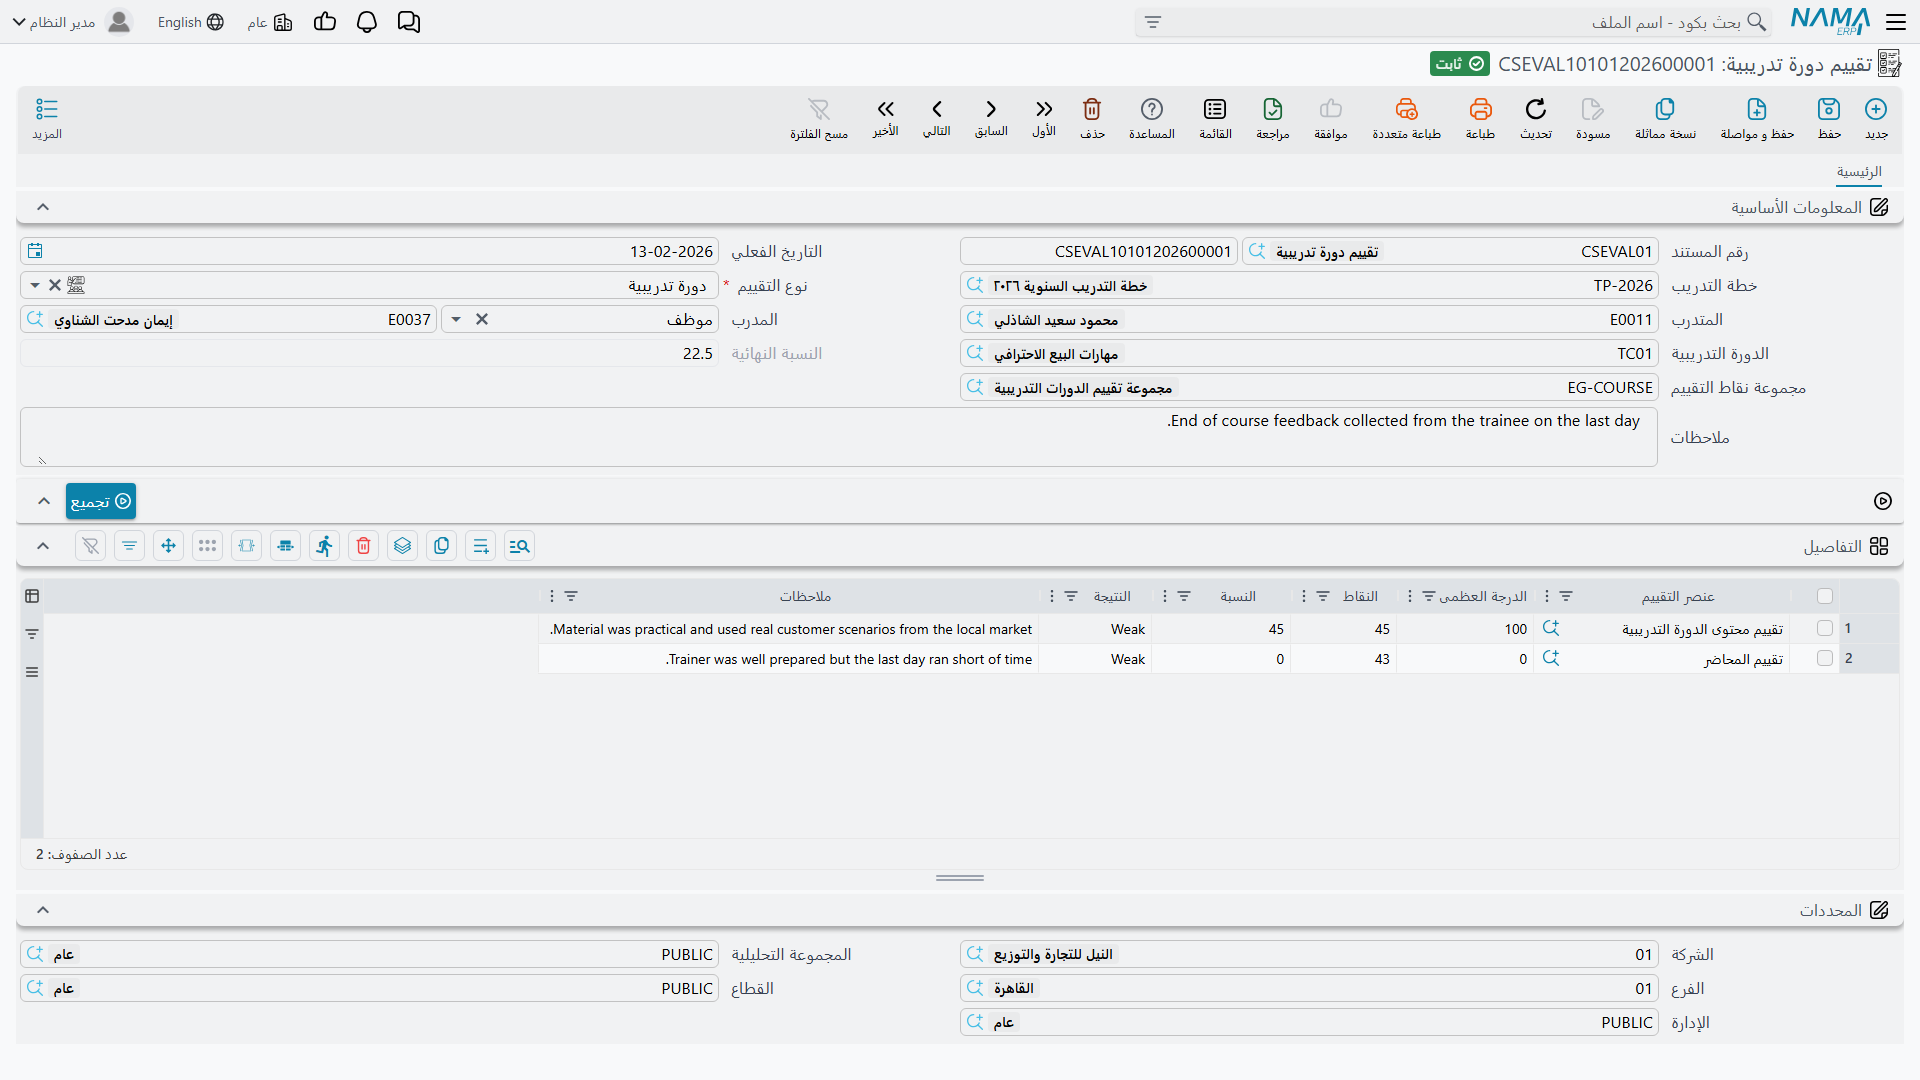
Task: Click the New (جديد) document icon
Action: point(1876,109)
